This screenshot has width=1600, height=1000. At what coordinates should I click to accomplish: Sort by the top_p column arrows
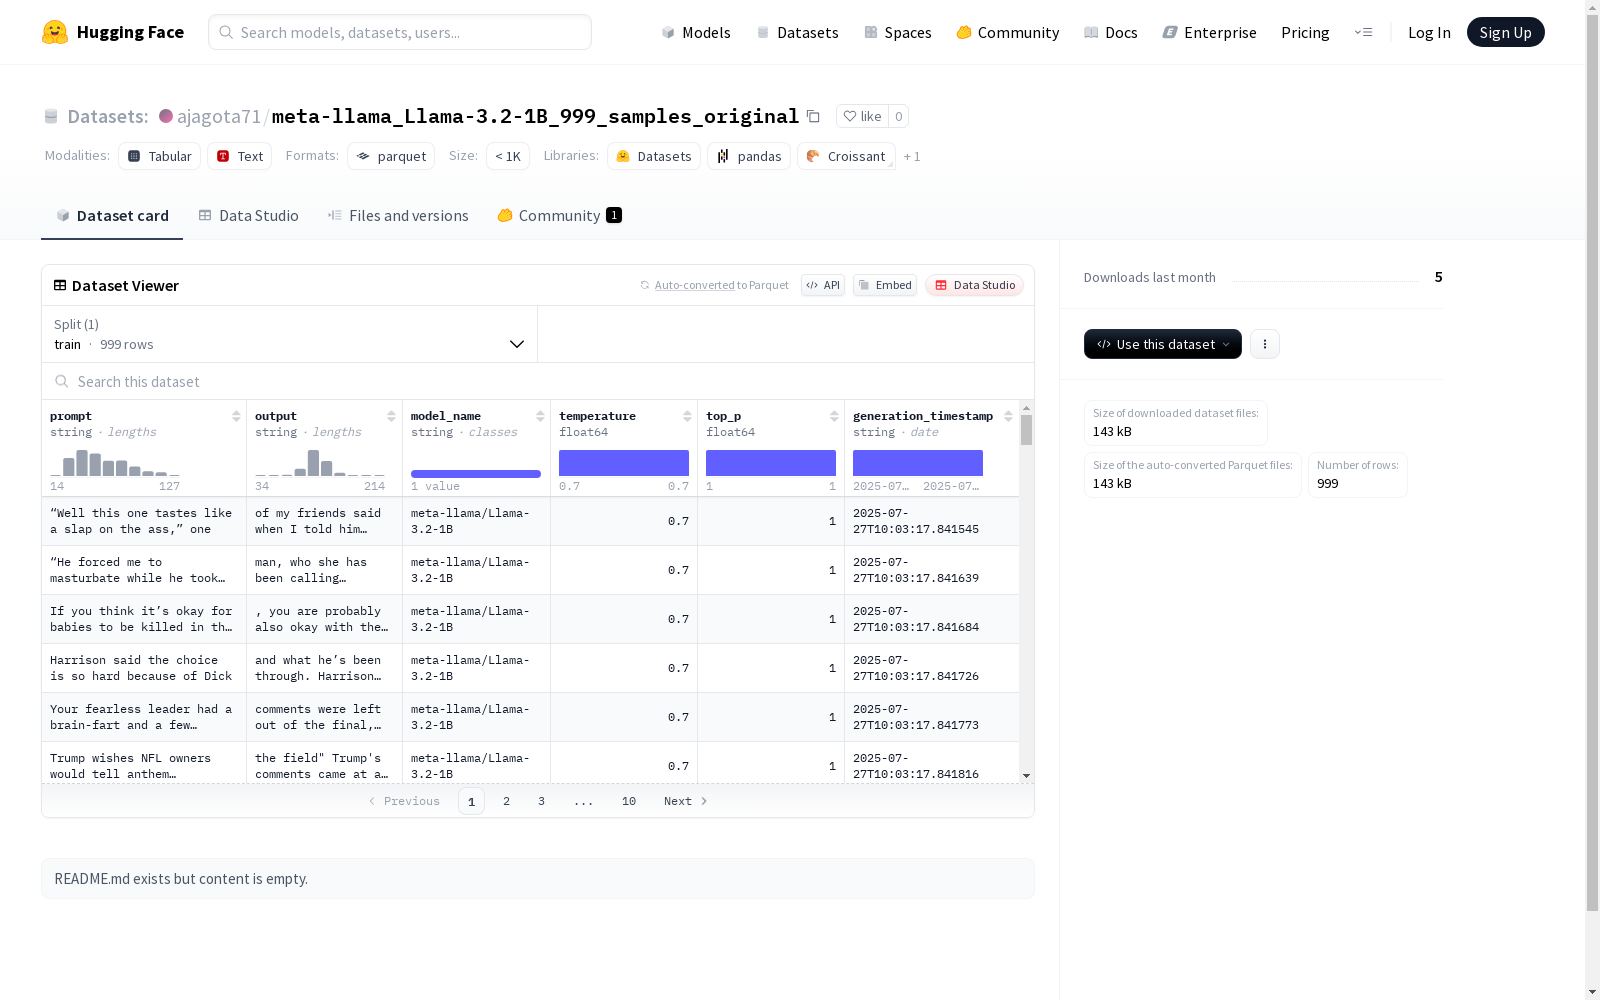(x=834, y=416)
